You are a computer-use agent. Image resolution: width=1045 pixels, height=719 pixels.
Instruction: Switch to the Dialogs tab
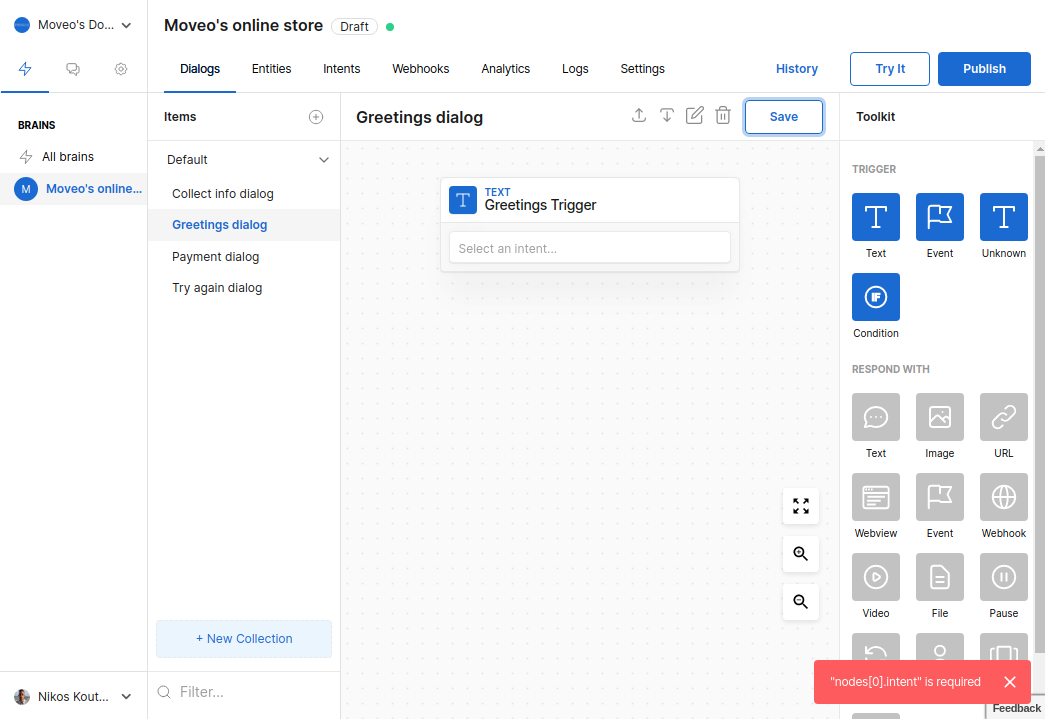[200, 69]
